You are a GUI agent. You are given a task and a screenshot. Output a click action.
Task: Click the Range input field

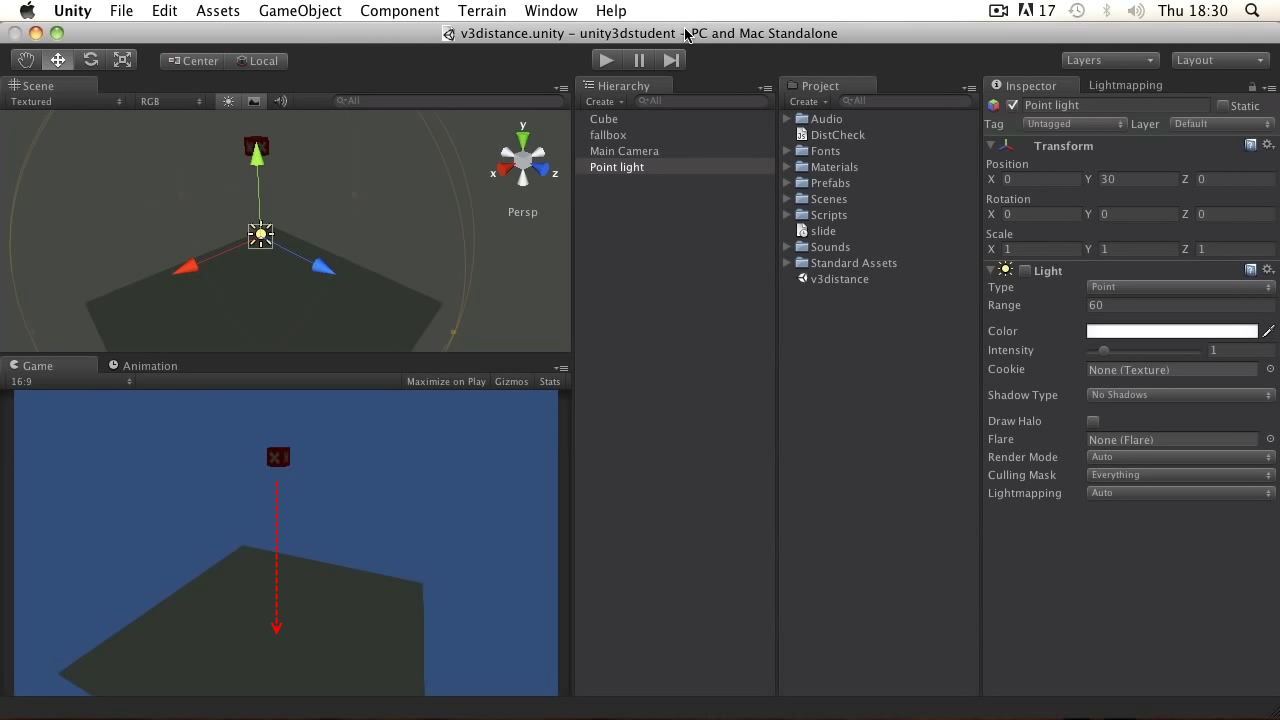pyautogui.click(x=1180, y=306)
